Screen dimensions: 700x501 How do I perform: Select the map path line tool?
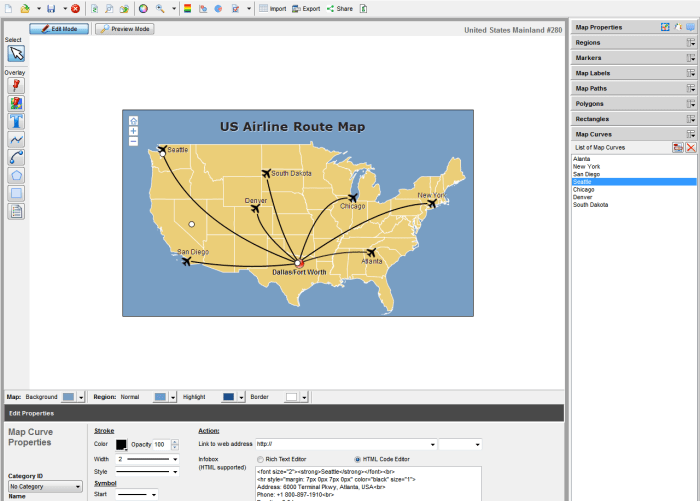16,140
